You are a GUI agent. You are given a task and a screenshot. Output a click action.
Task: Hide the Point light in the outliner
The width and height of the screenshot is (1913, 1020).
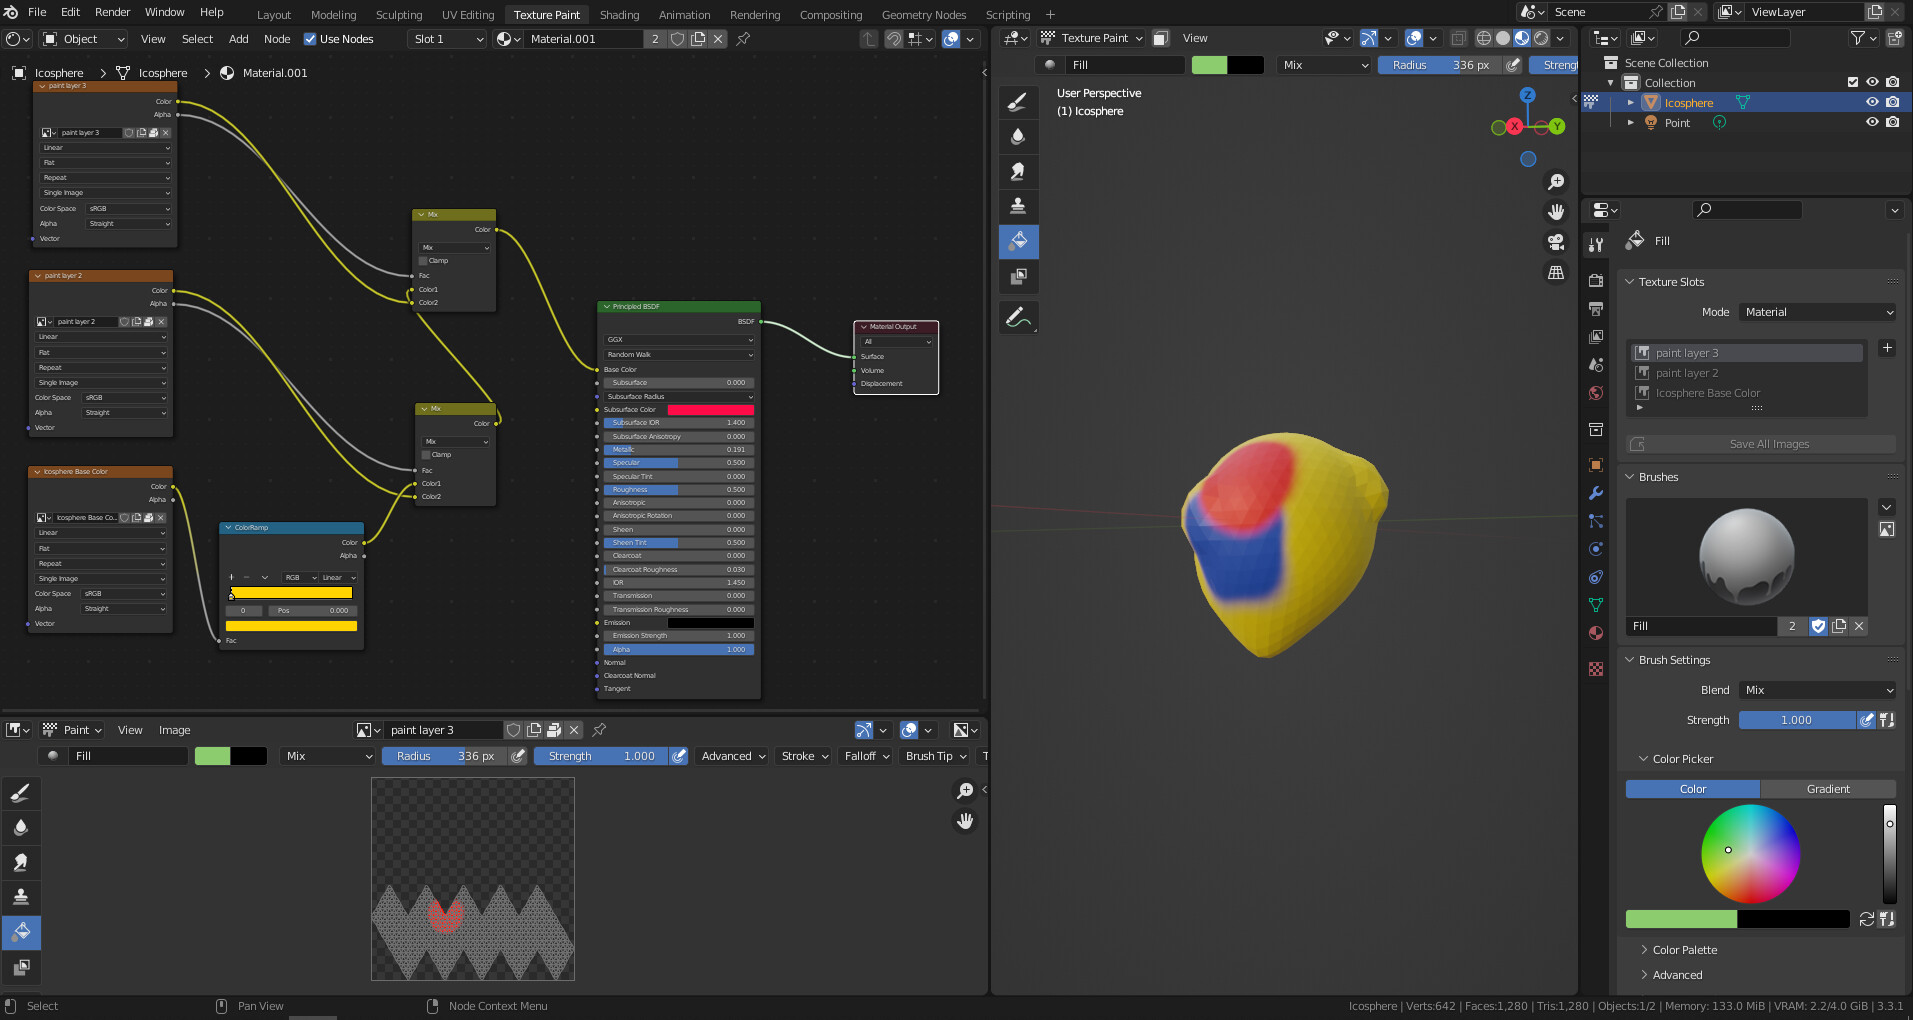(1871, 122)
